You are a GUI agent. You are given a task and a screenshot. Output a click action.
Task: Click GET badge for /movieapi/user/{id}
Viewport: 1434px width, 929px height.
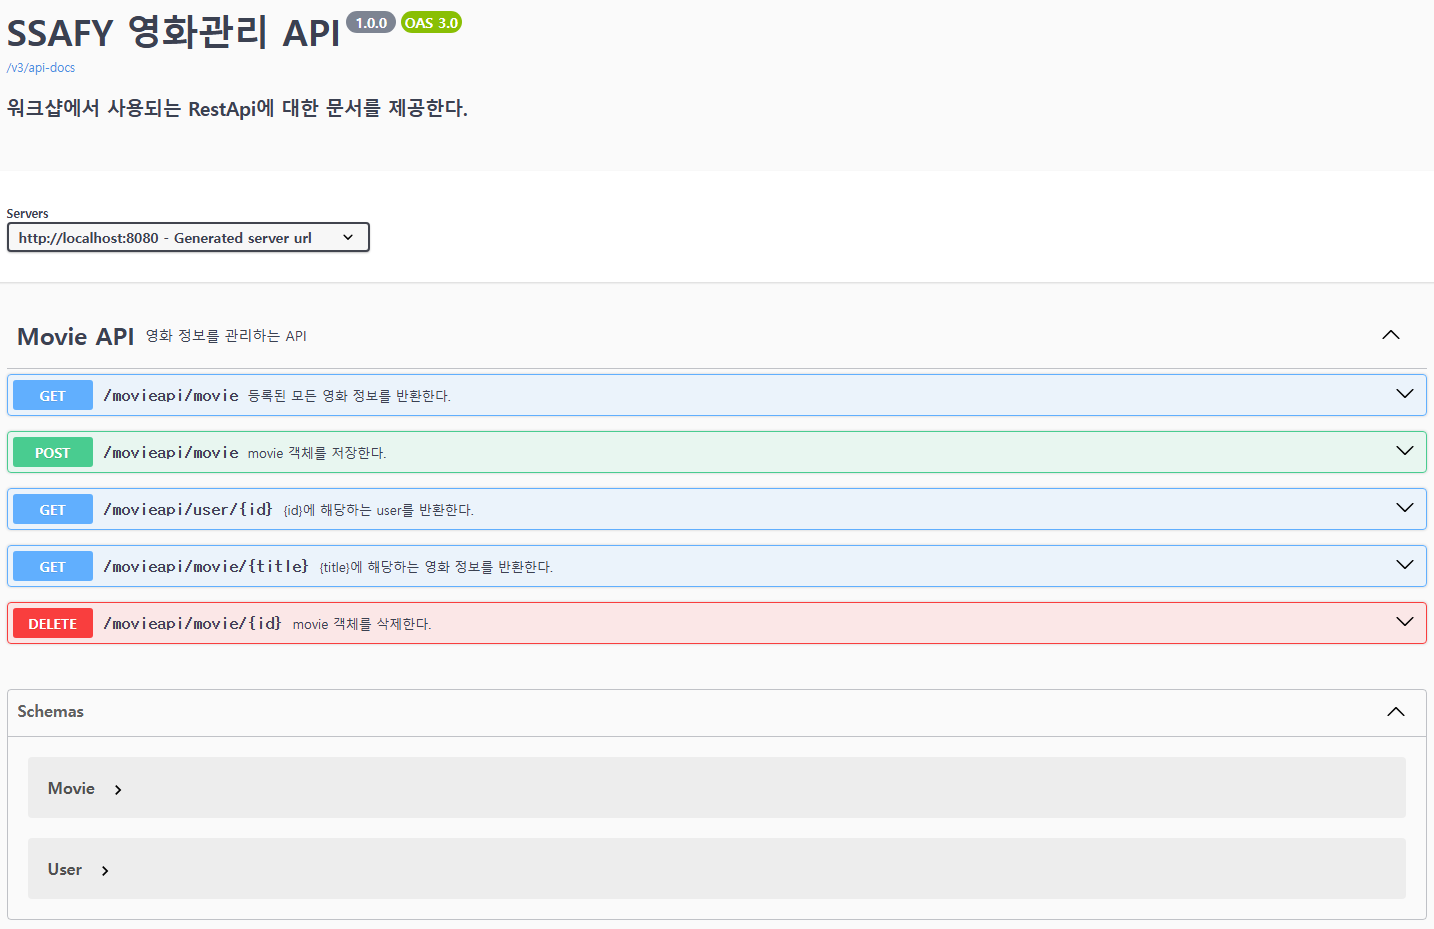[x=53, y=509]
